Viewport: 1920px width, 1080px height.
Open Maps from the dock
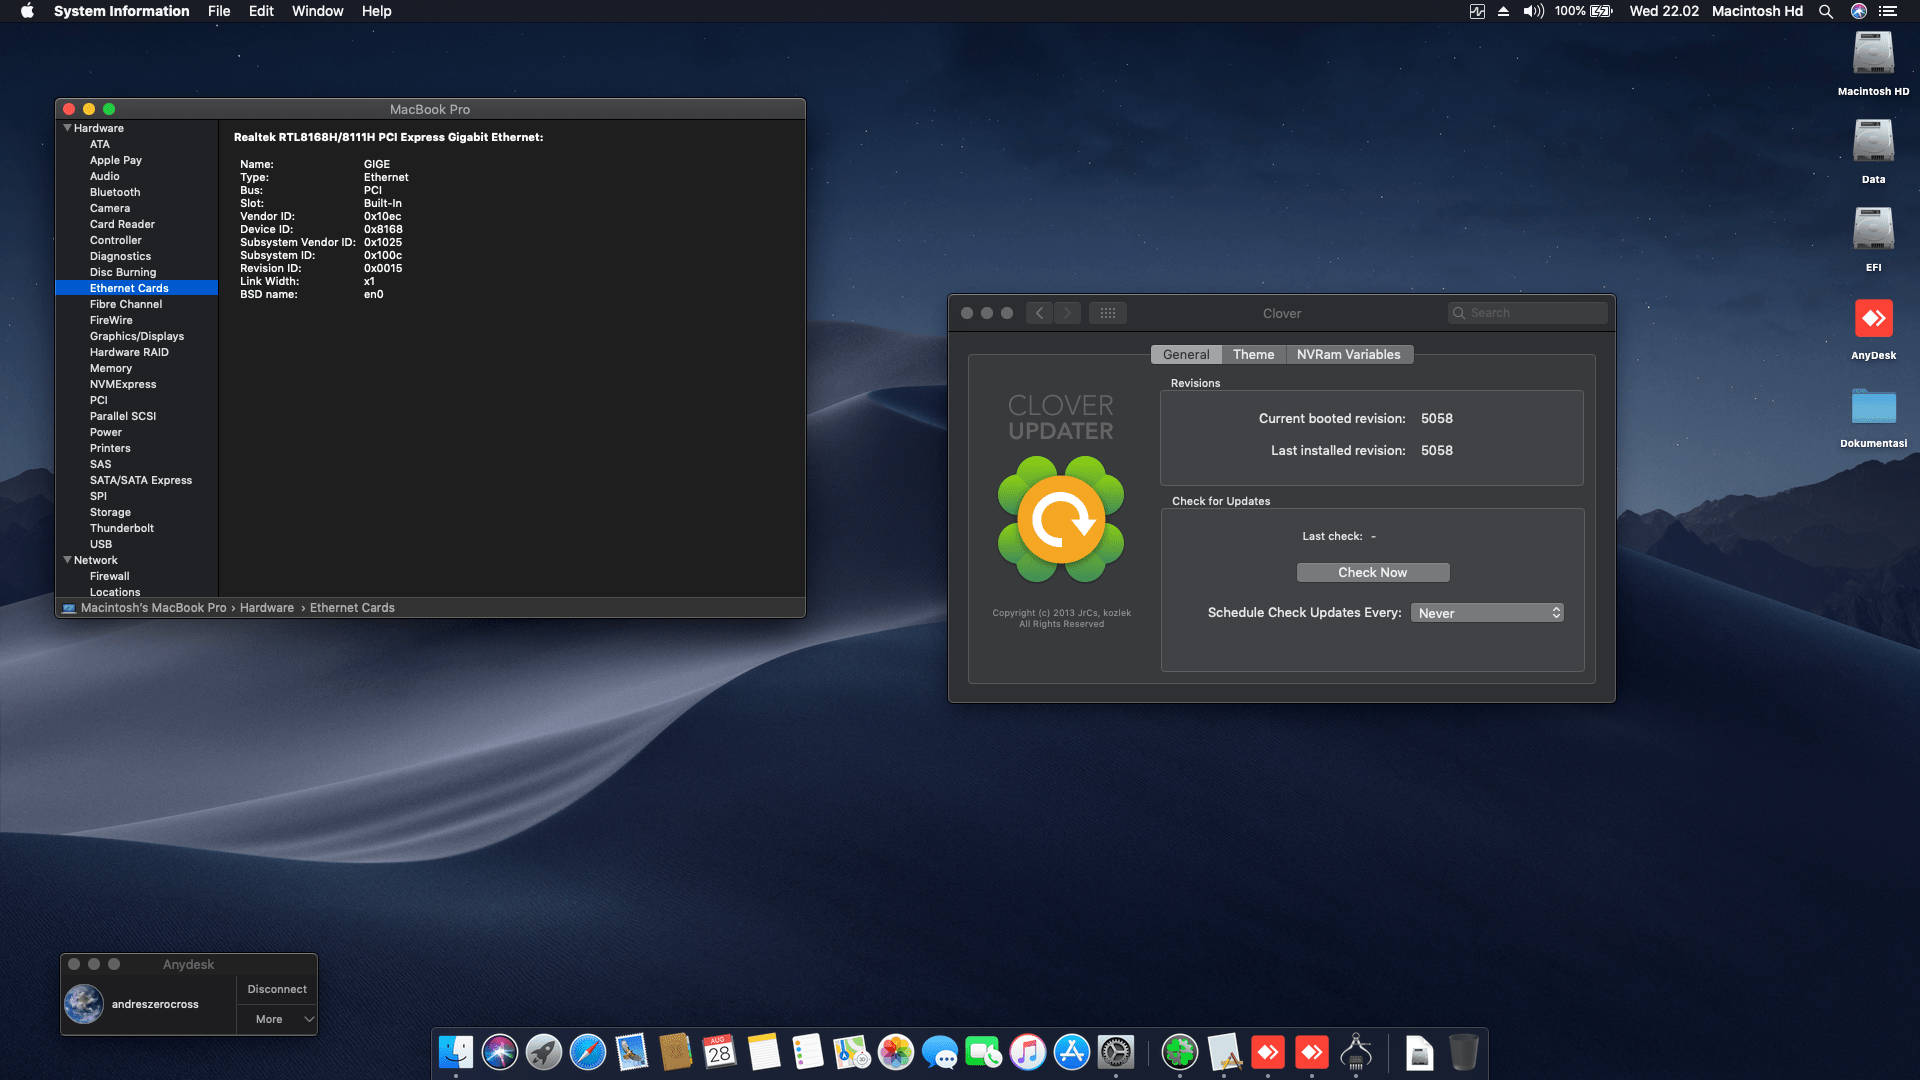tap(852, 1052)
